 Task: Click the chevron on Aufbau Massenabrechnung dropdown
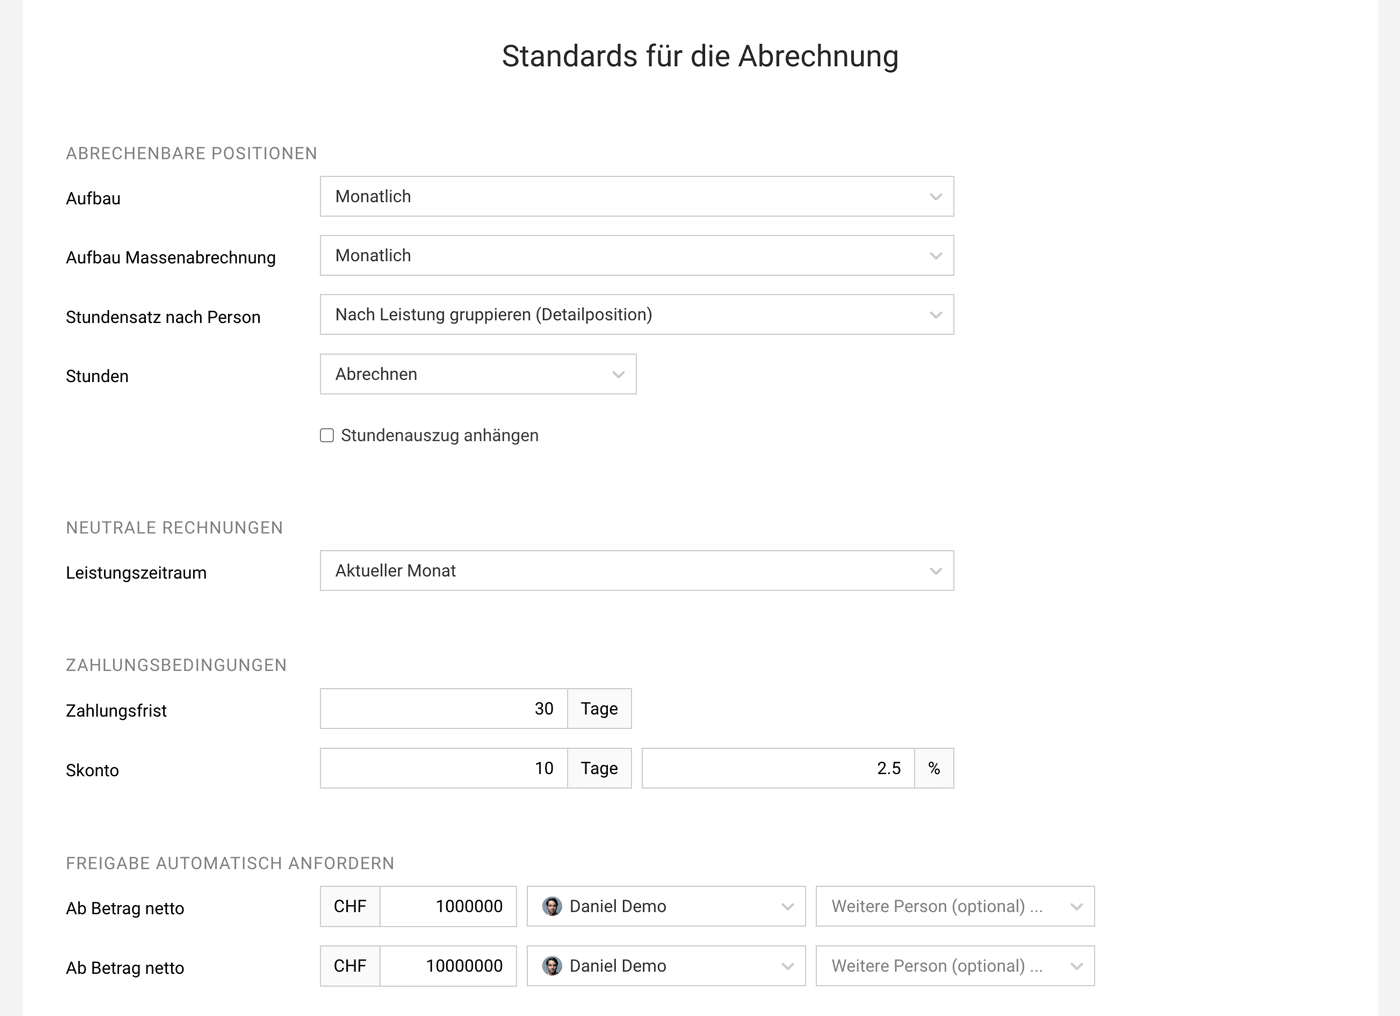936,255
